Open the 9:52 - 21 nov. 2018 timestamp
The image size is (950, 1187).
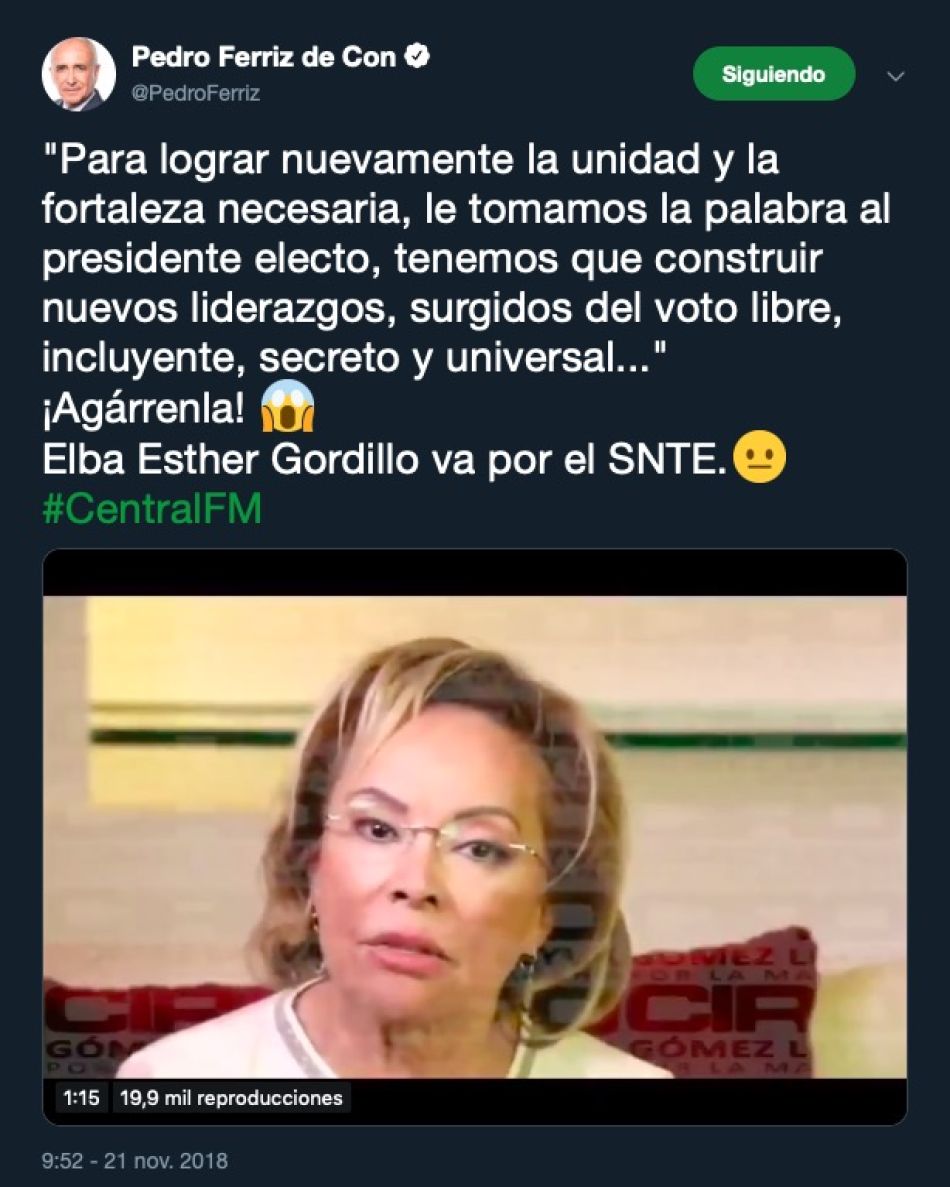tap(135, 1161)
